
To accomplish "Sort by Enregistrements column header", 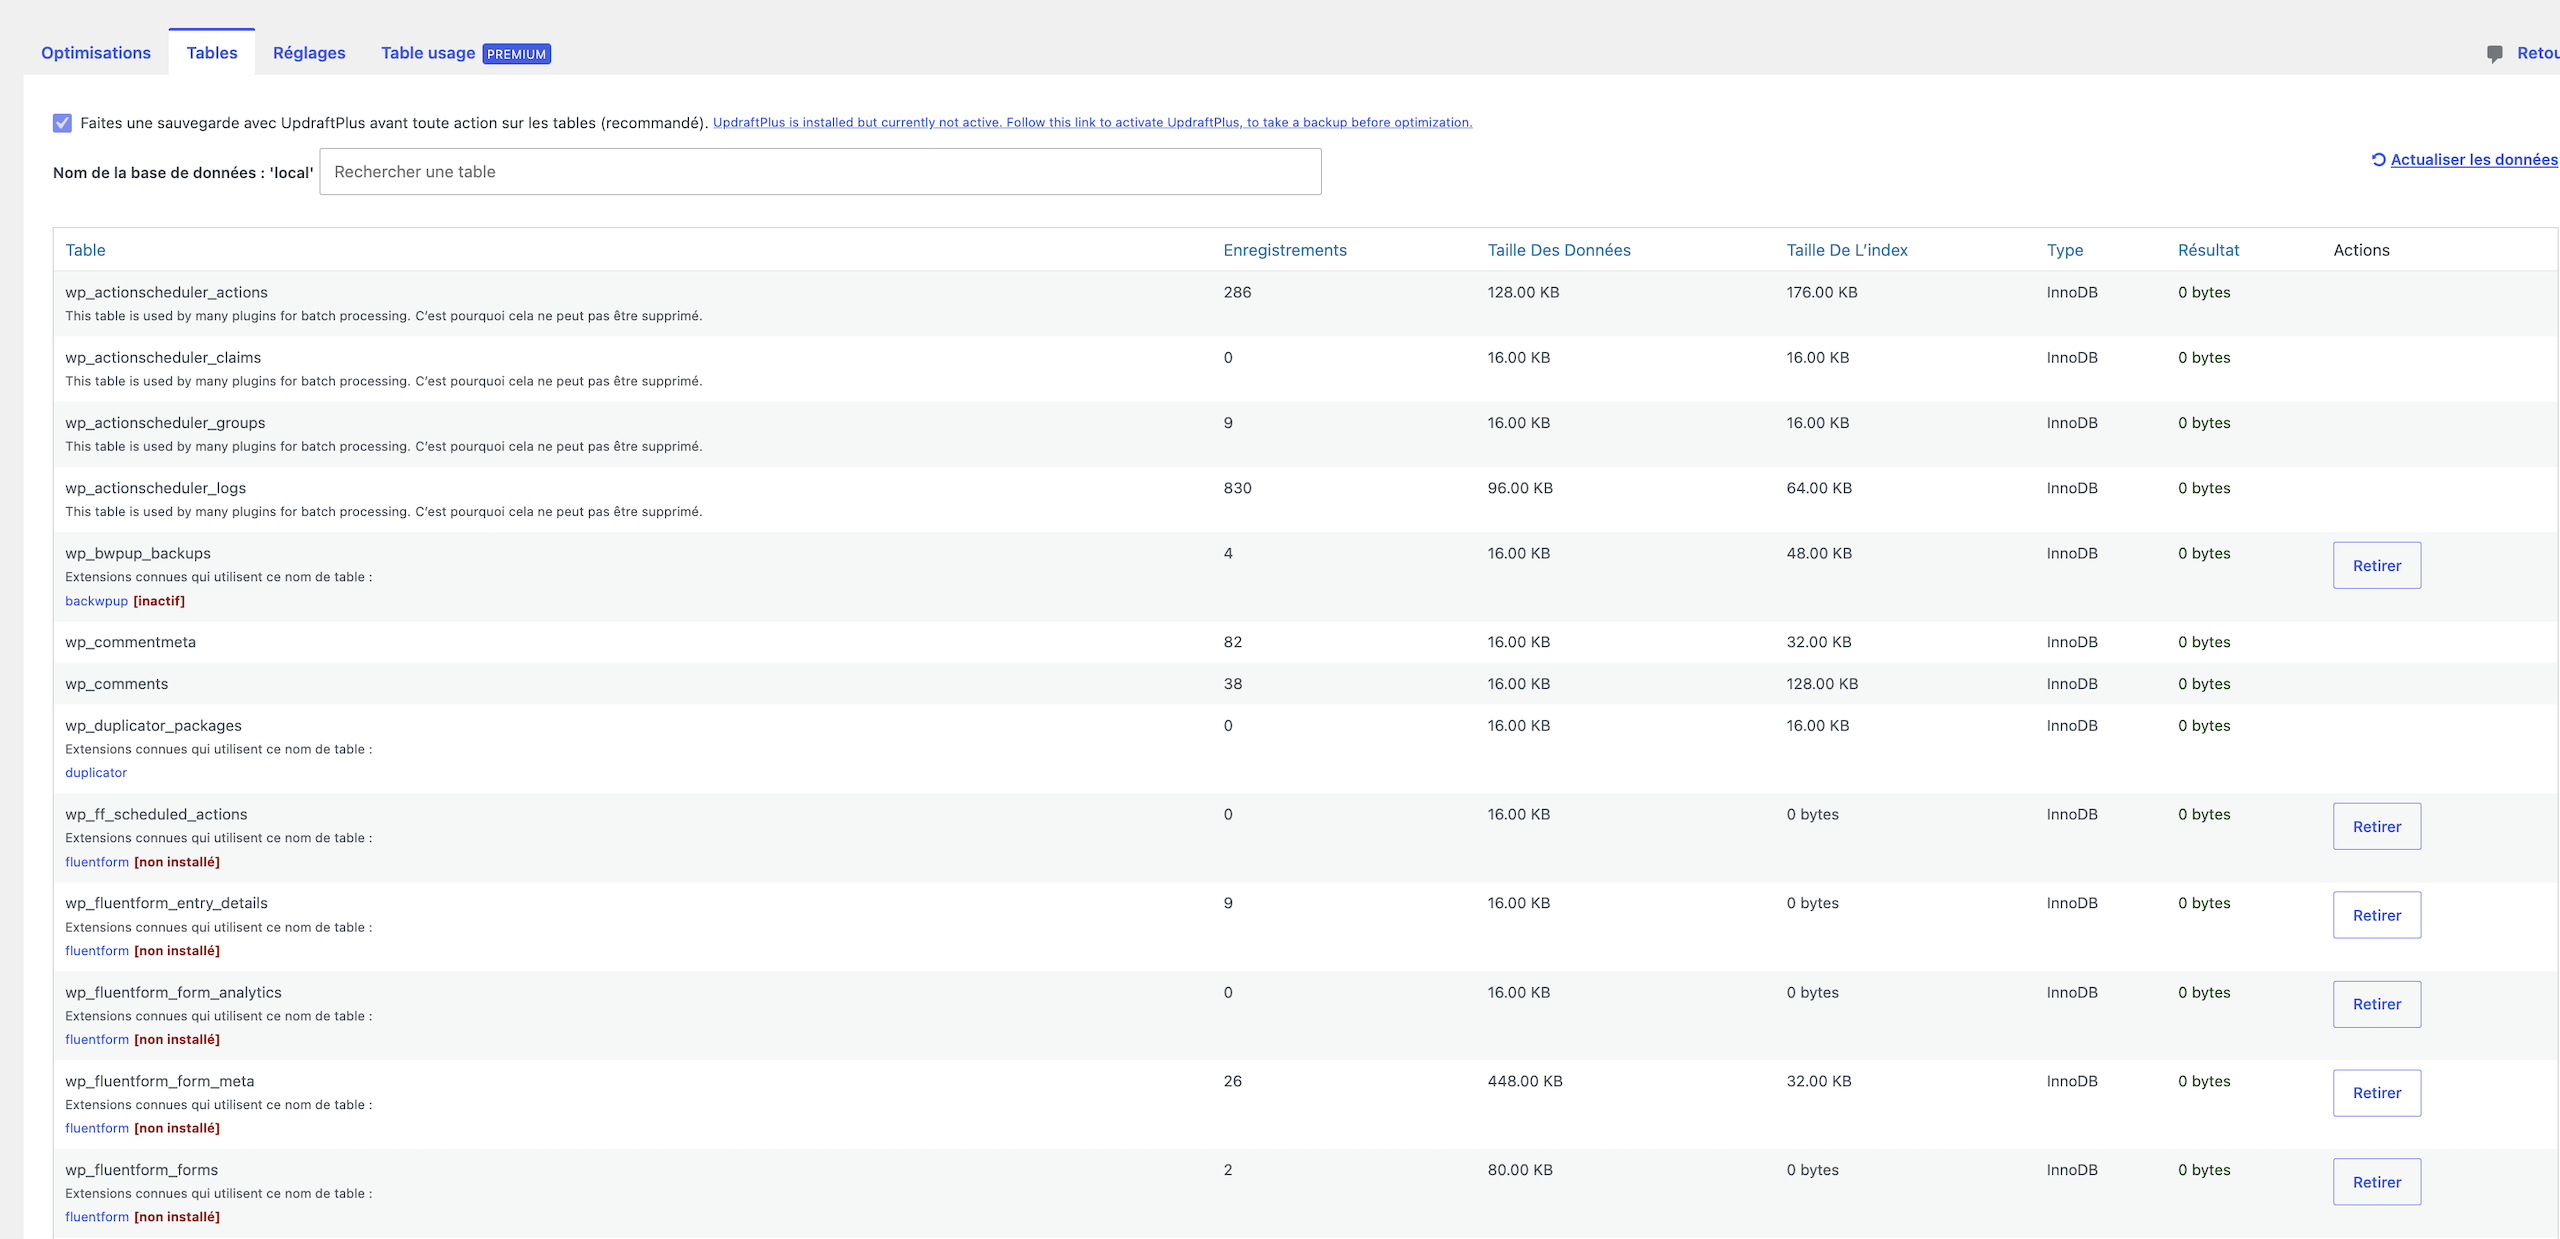I will click(1285, 250).
